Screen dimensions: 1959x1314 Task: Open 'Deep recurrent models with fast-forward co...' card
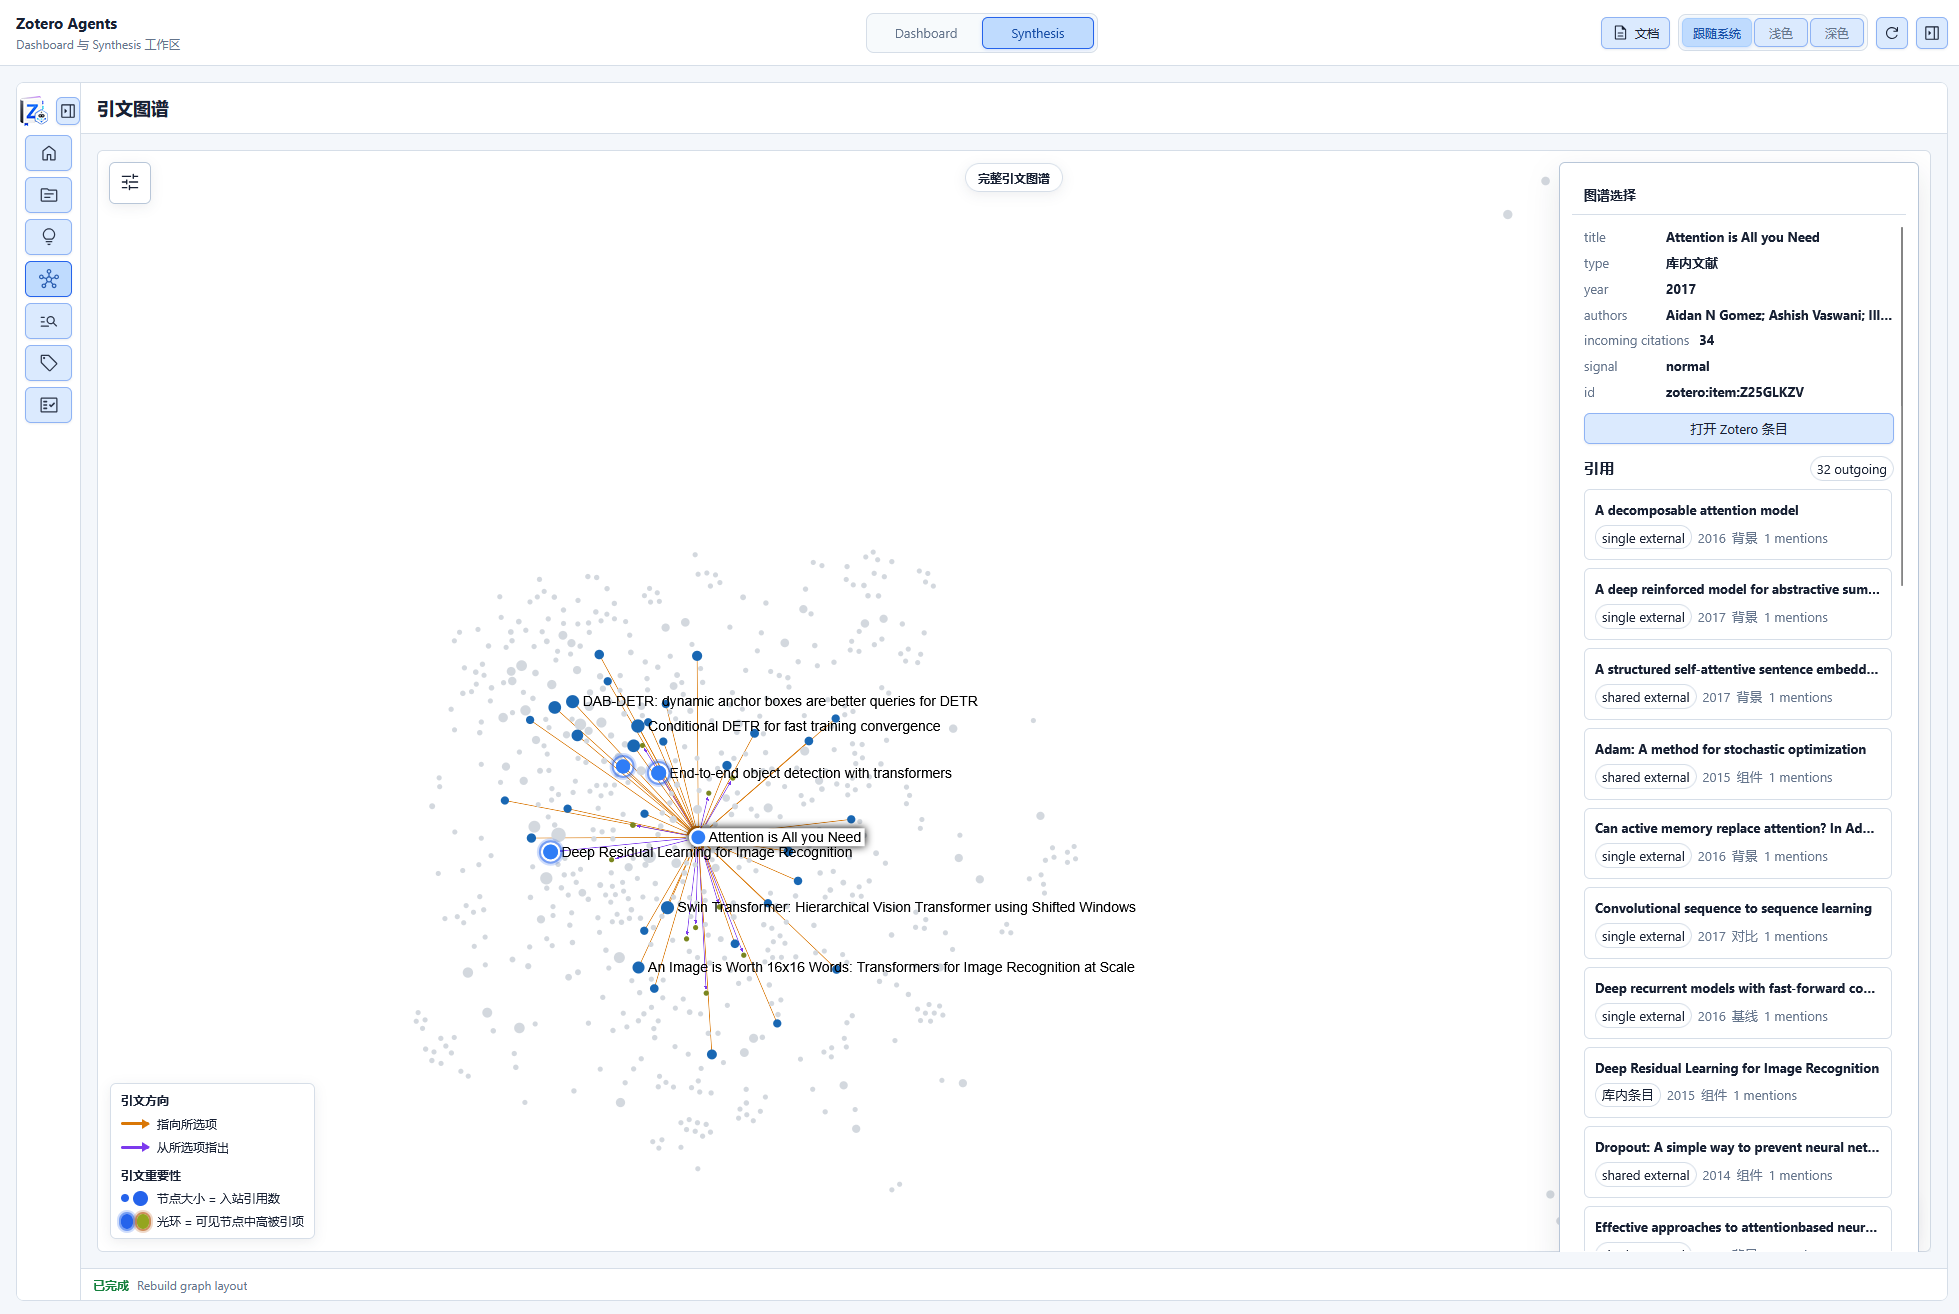(1737, 1003)
